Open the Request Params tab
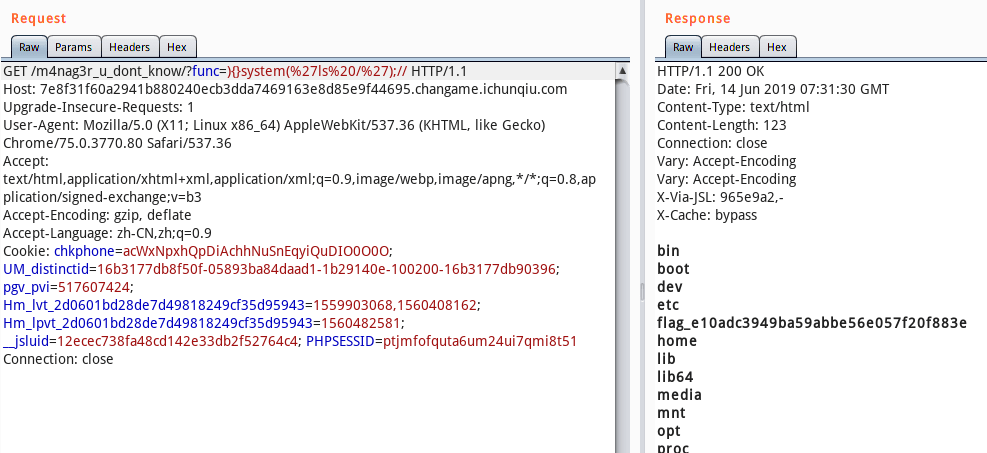 (74, 47)
